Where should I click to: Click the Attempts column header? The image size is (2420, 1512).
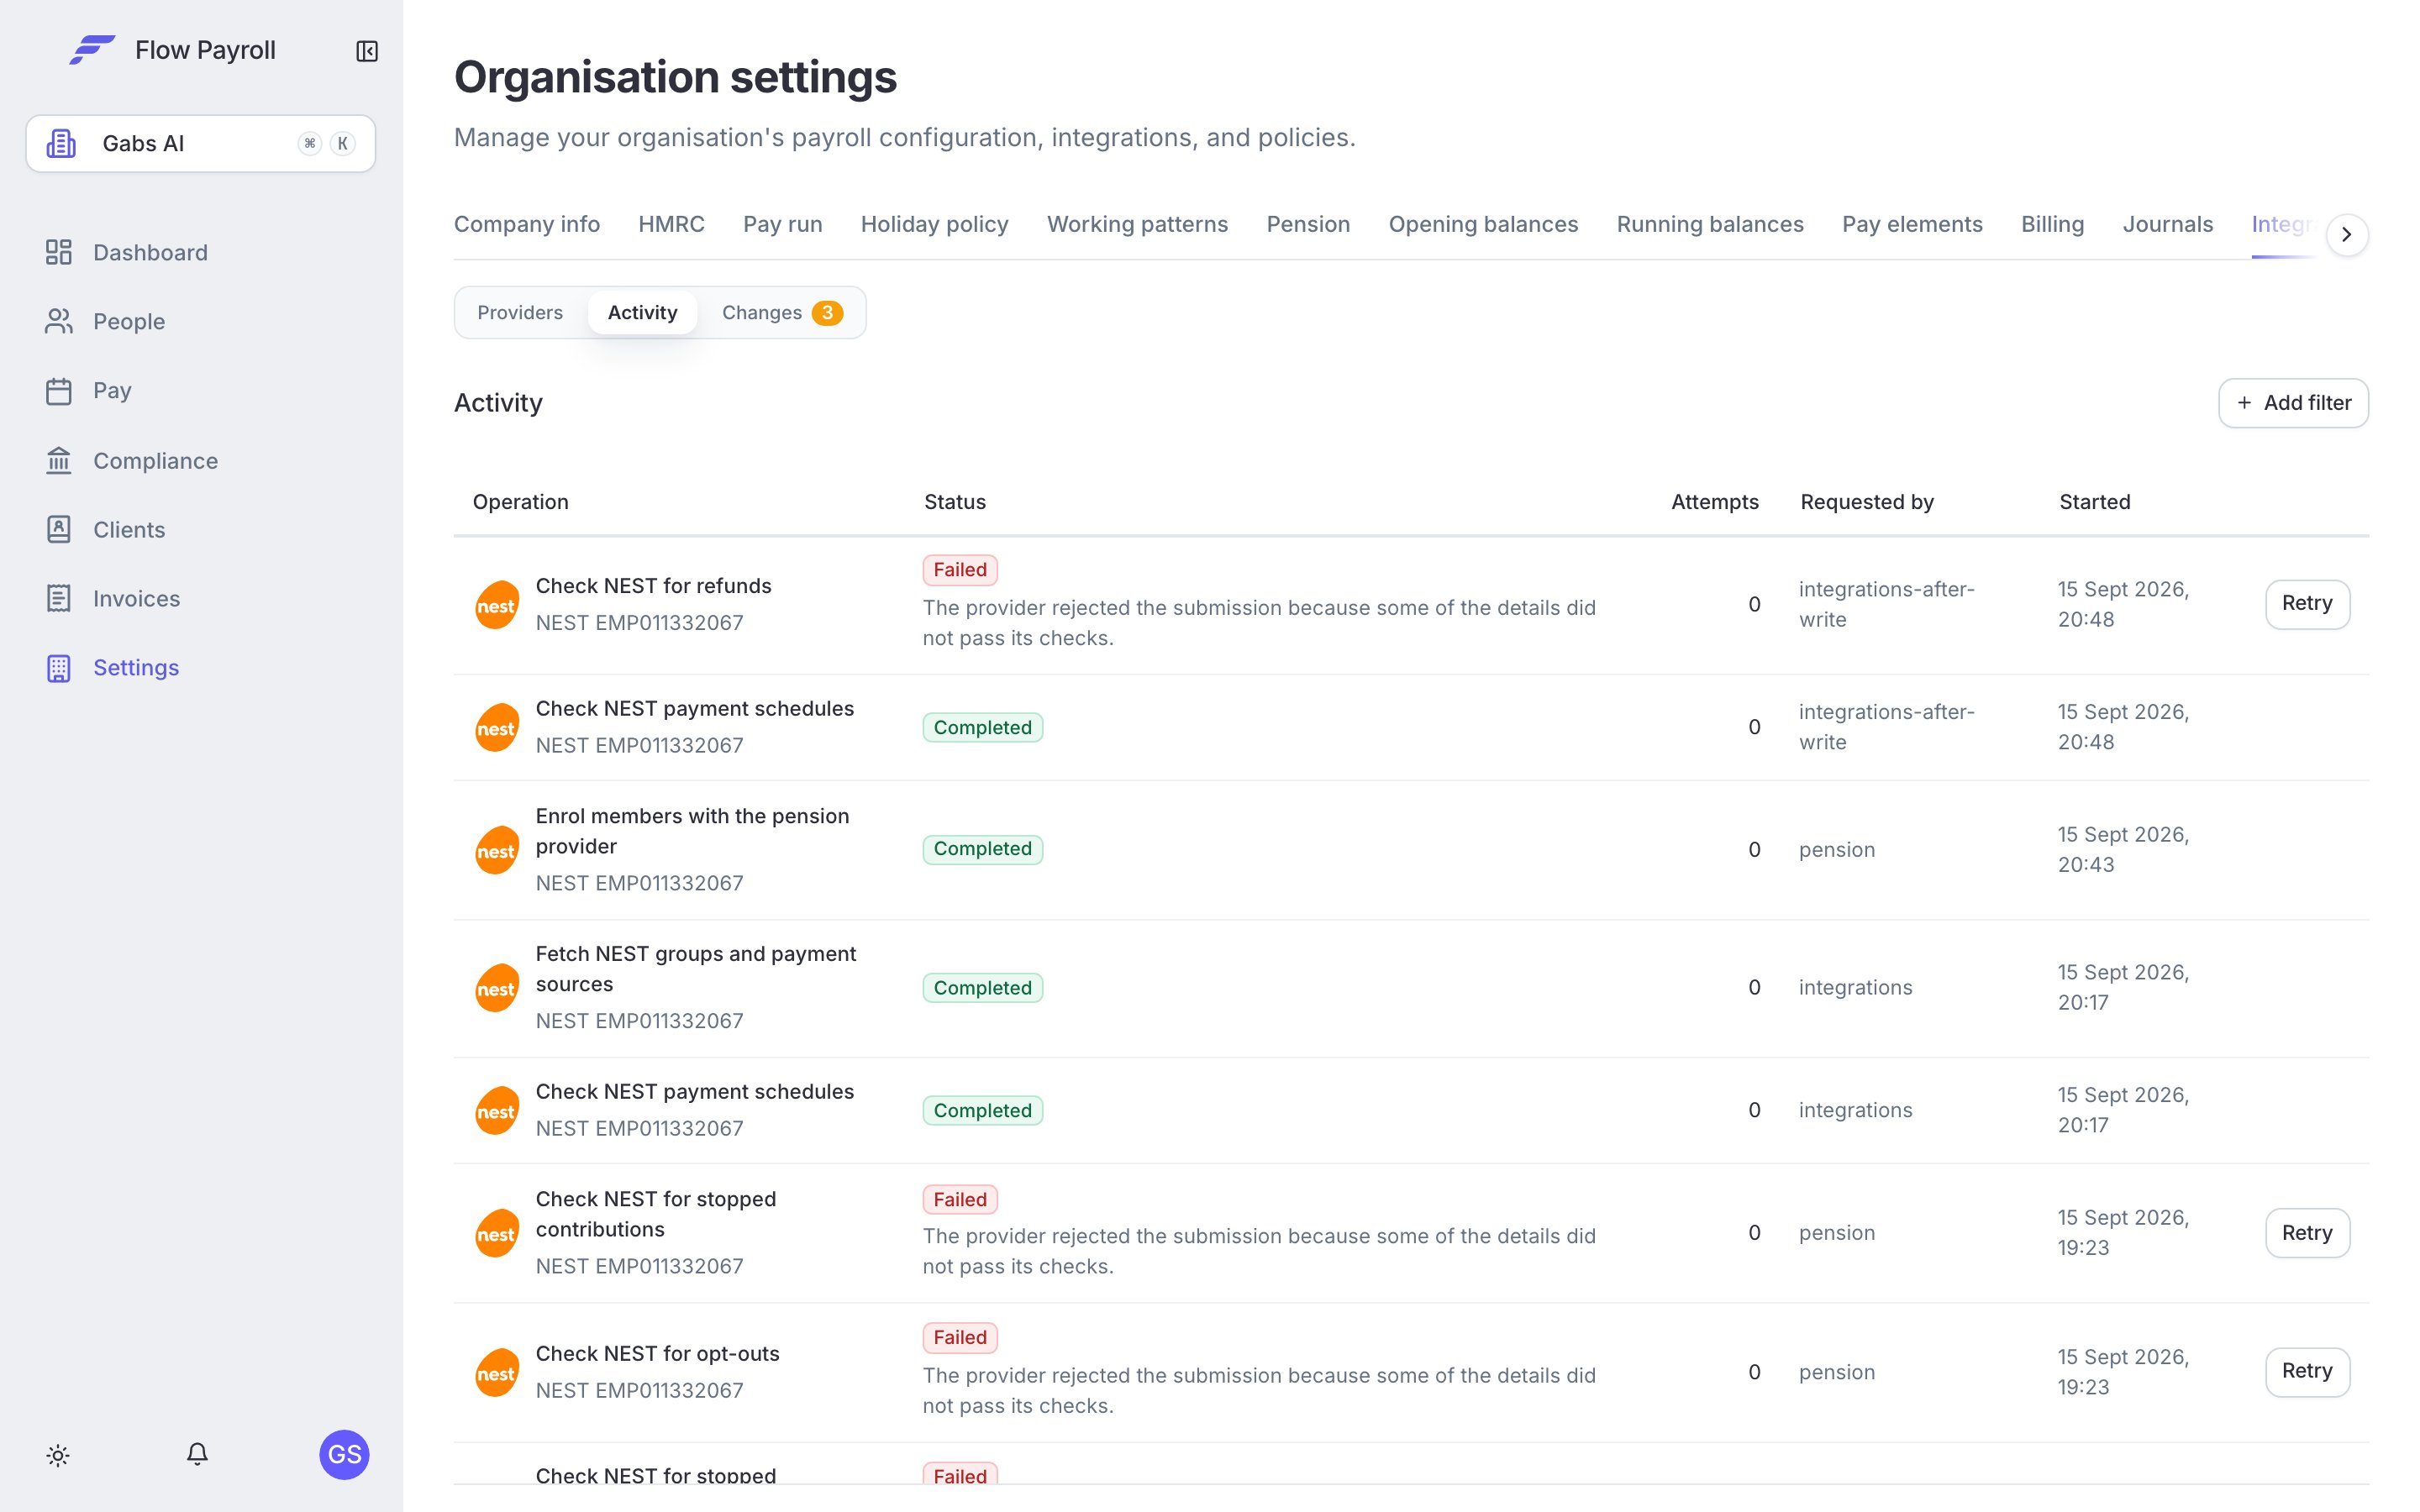pyautogui.click(x=1714, y=502)
